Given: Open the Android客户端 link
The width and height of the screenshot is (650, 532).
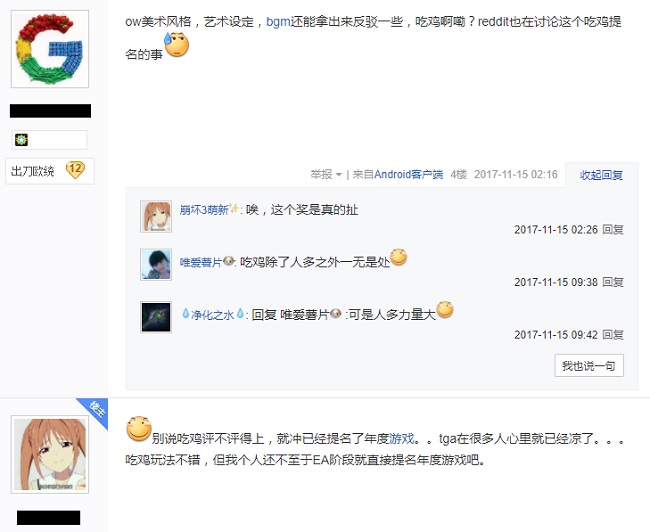Looking at the screenshot, I should pyautogui.click(x=408, y=175).
